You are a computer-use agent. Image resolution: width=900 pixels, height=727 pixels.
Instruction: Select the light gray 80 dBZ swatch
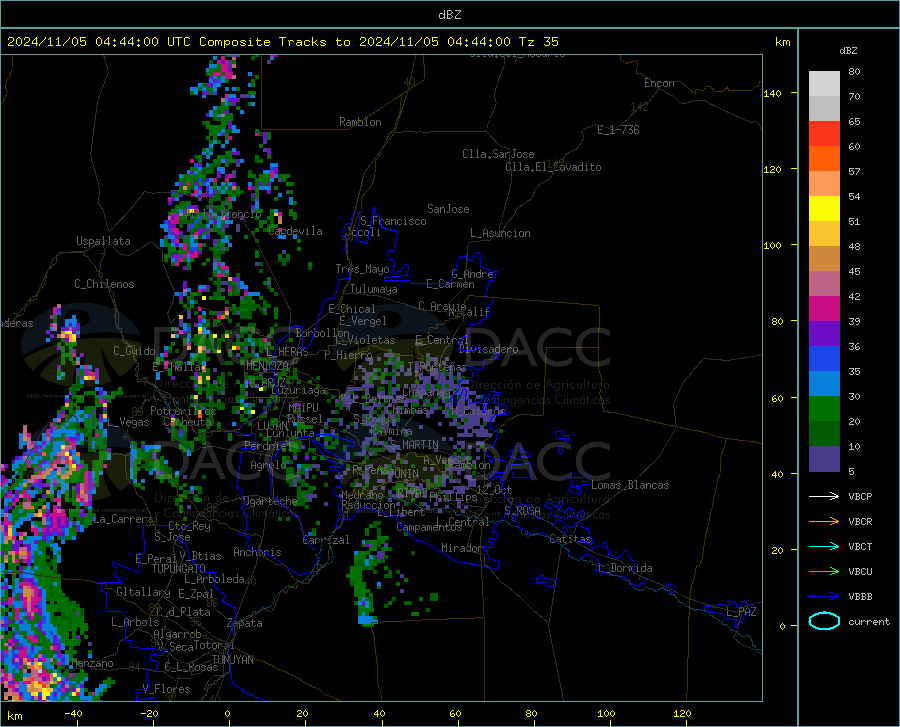pyautogui.click(x=824, y=83)
